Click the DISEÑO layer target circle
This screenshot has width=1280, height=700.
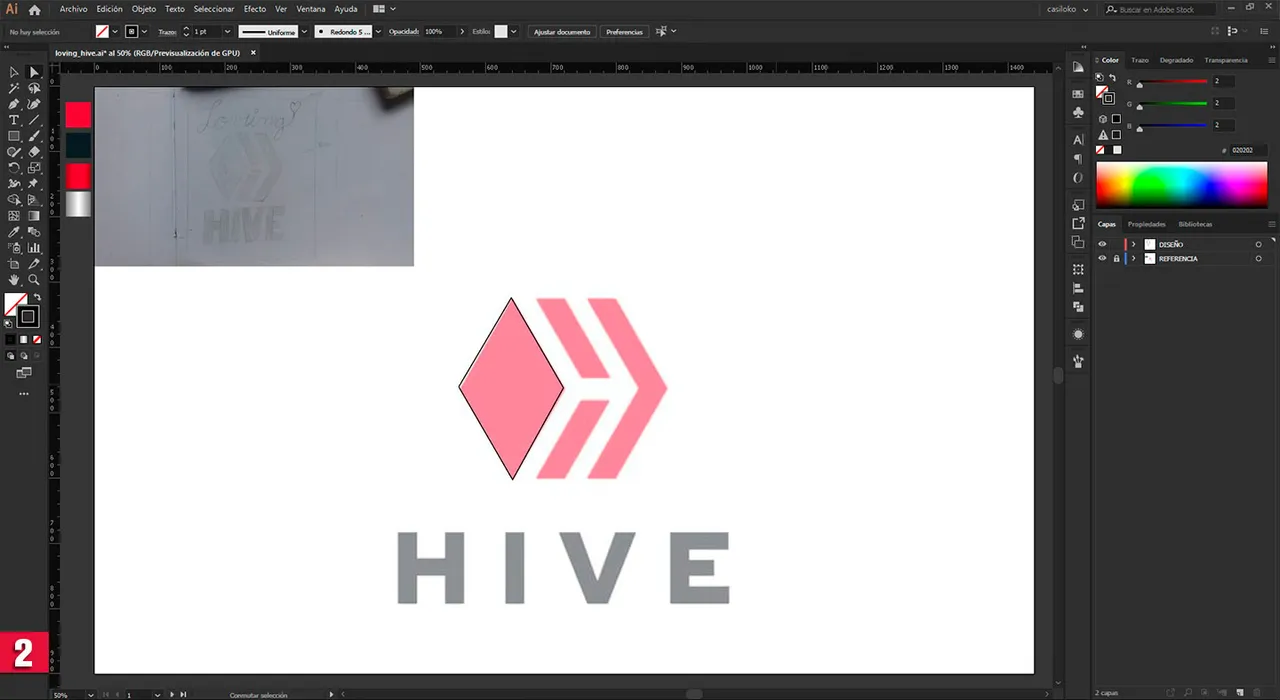pos(1258,244)
